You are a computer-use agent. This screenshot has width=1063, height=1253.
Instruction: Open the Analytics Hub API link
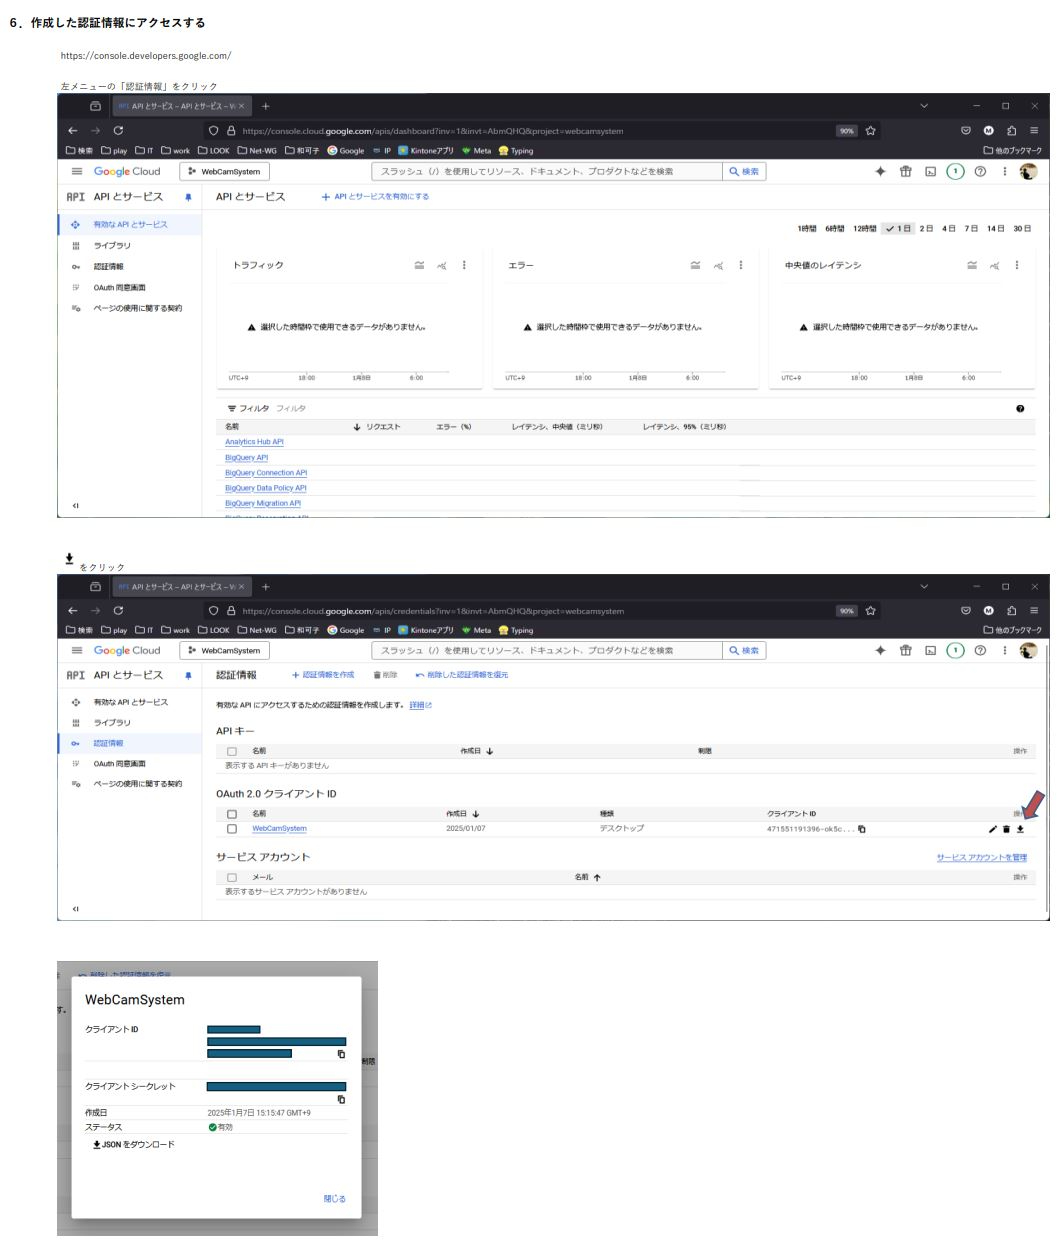[254, 442]
